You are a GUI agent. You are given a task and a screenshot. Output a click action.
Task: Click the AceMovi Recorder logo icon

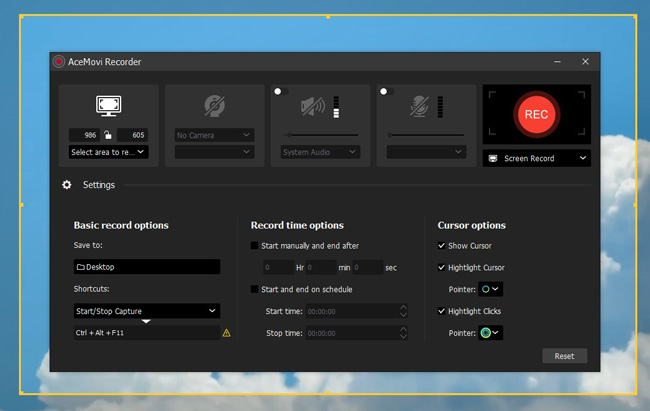pos(59,62)
